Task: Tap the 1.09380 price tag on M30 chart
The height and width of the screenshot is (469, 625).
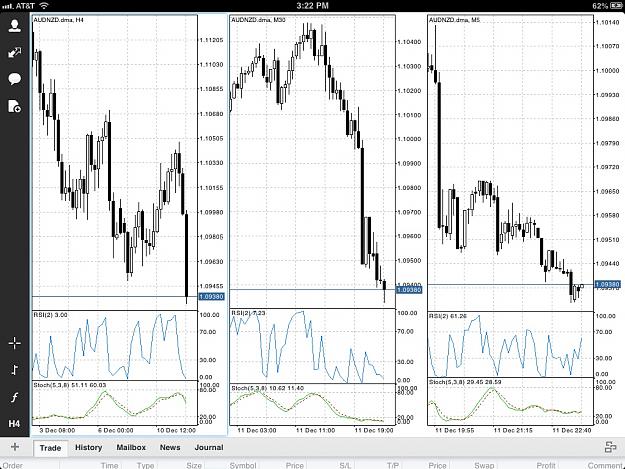Action: click(x=409, y=290)
